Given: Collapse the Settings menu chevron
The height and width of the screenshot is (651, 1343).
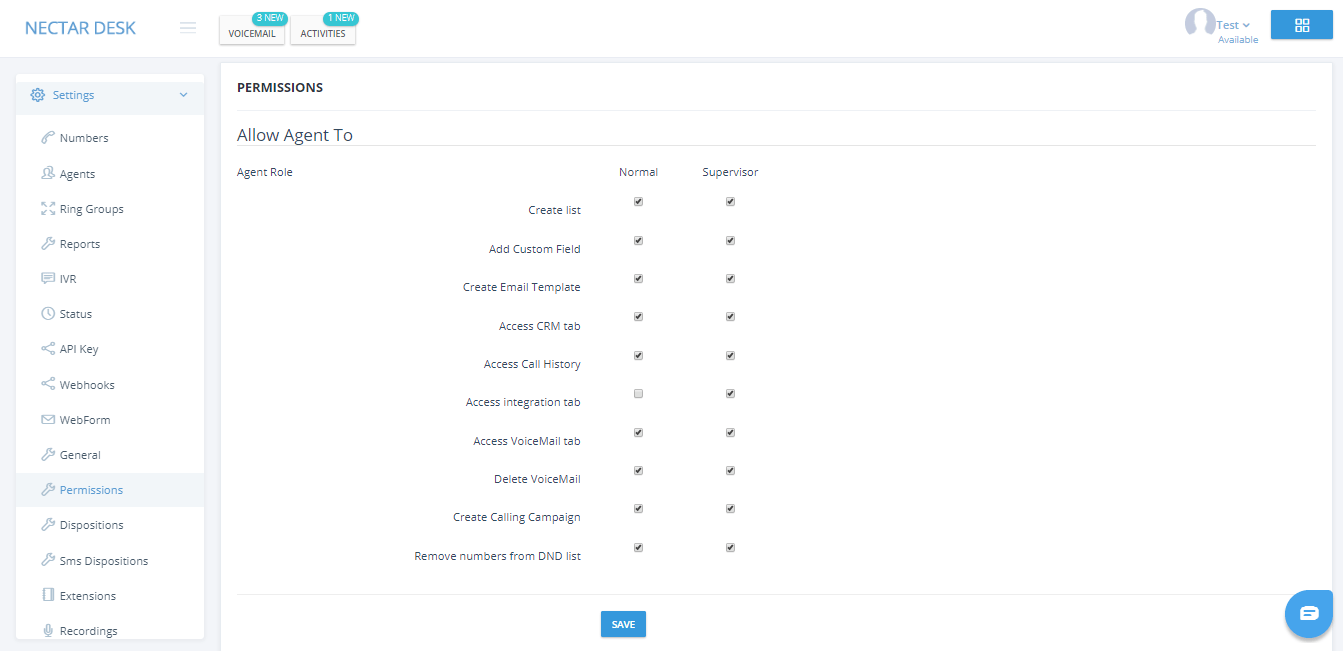Looking at the screenshot, I should (183, 95).
